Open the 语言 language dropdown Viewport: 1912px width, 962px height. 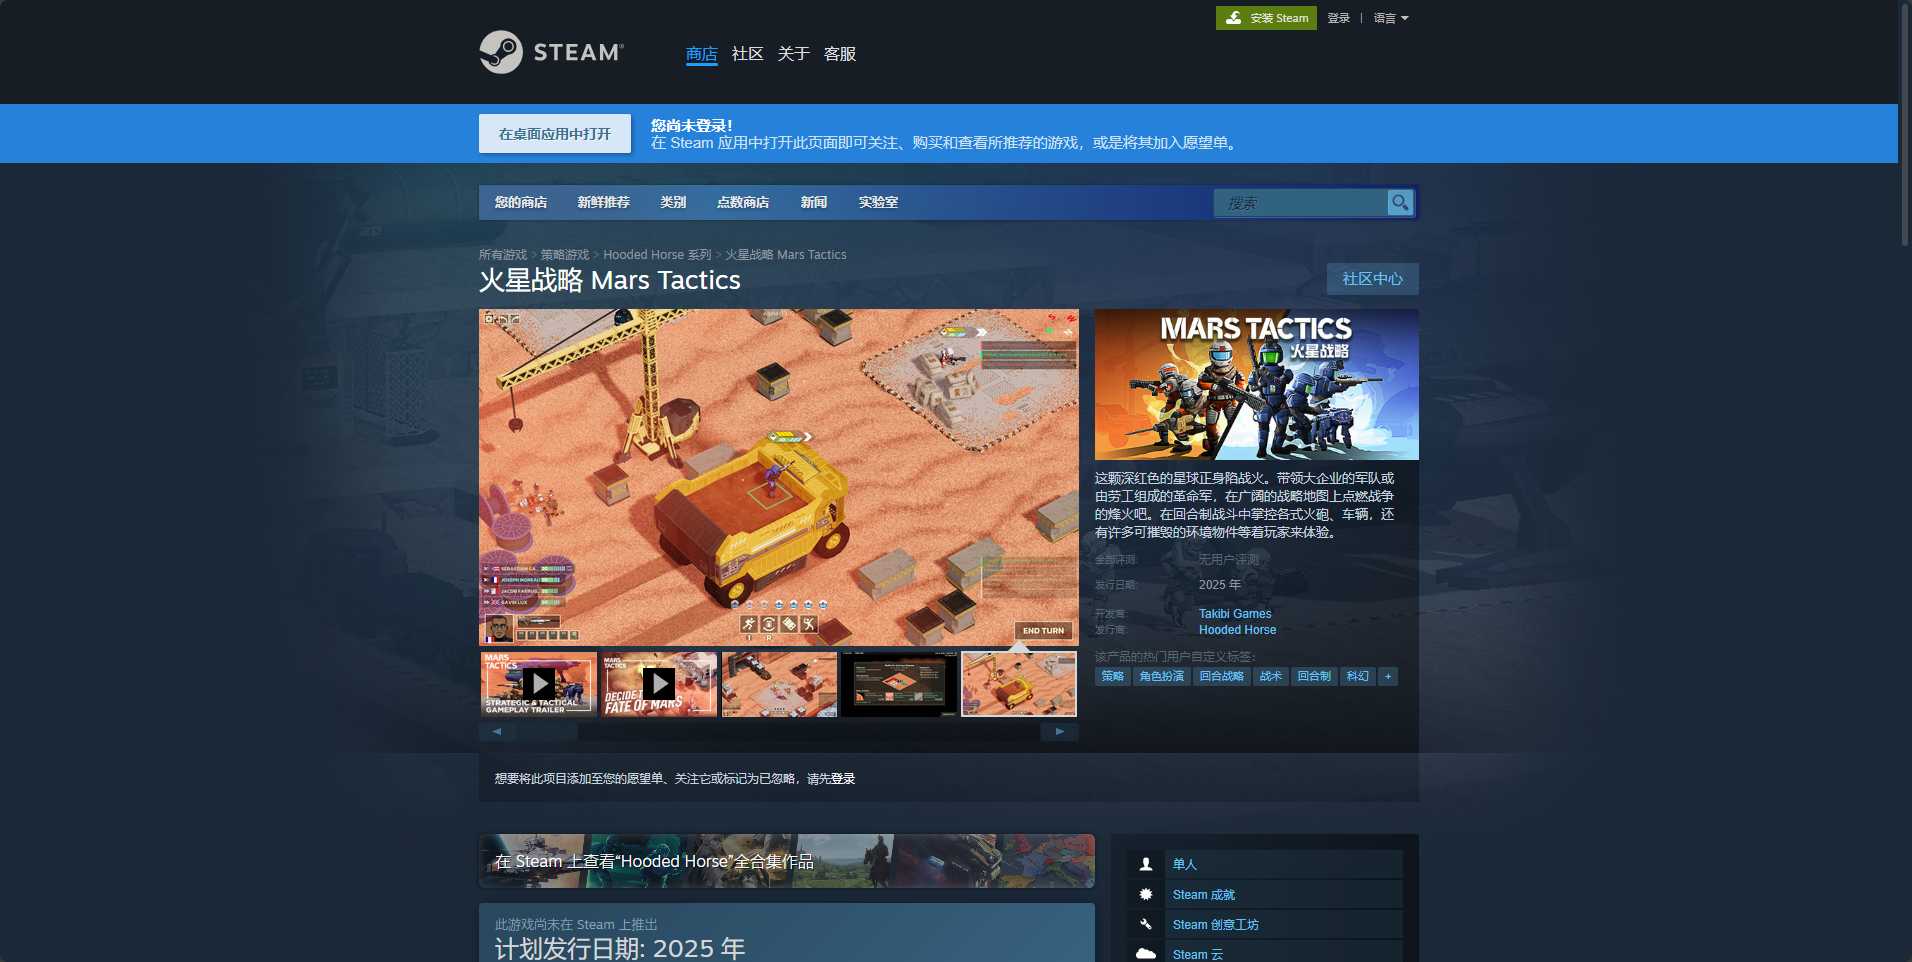(1391, 18)
